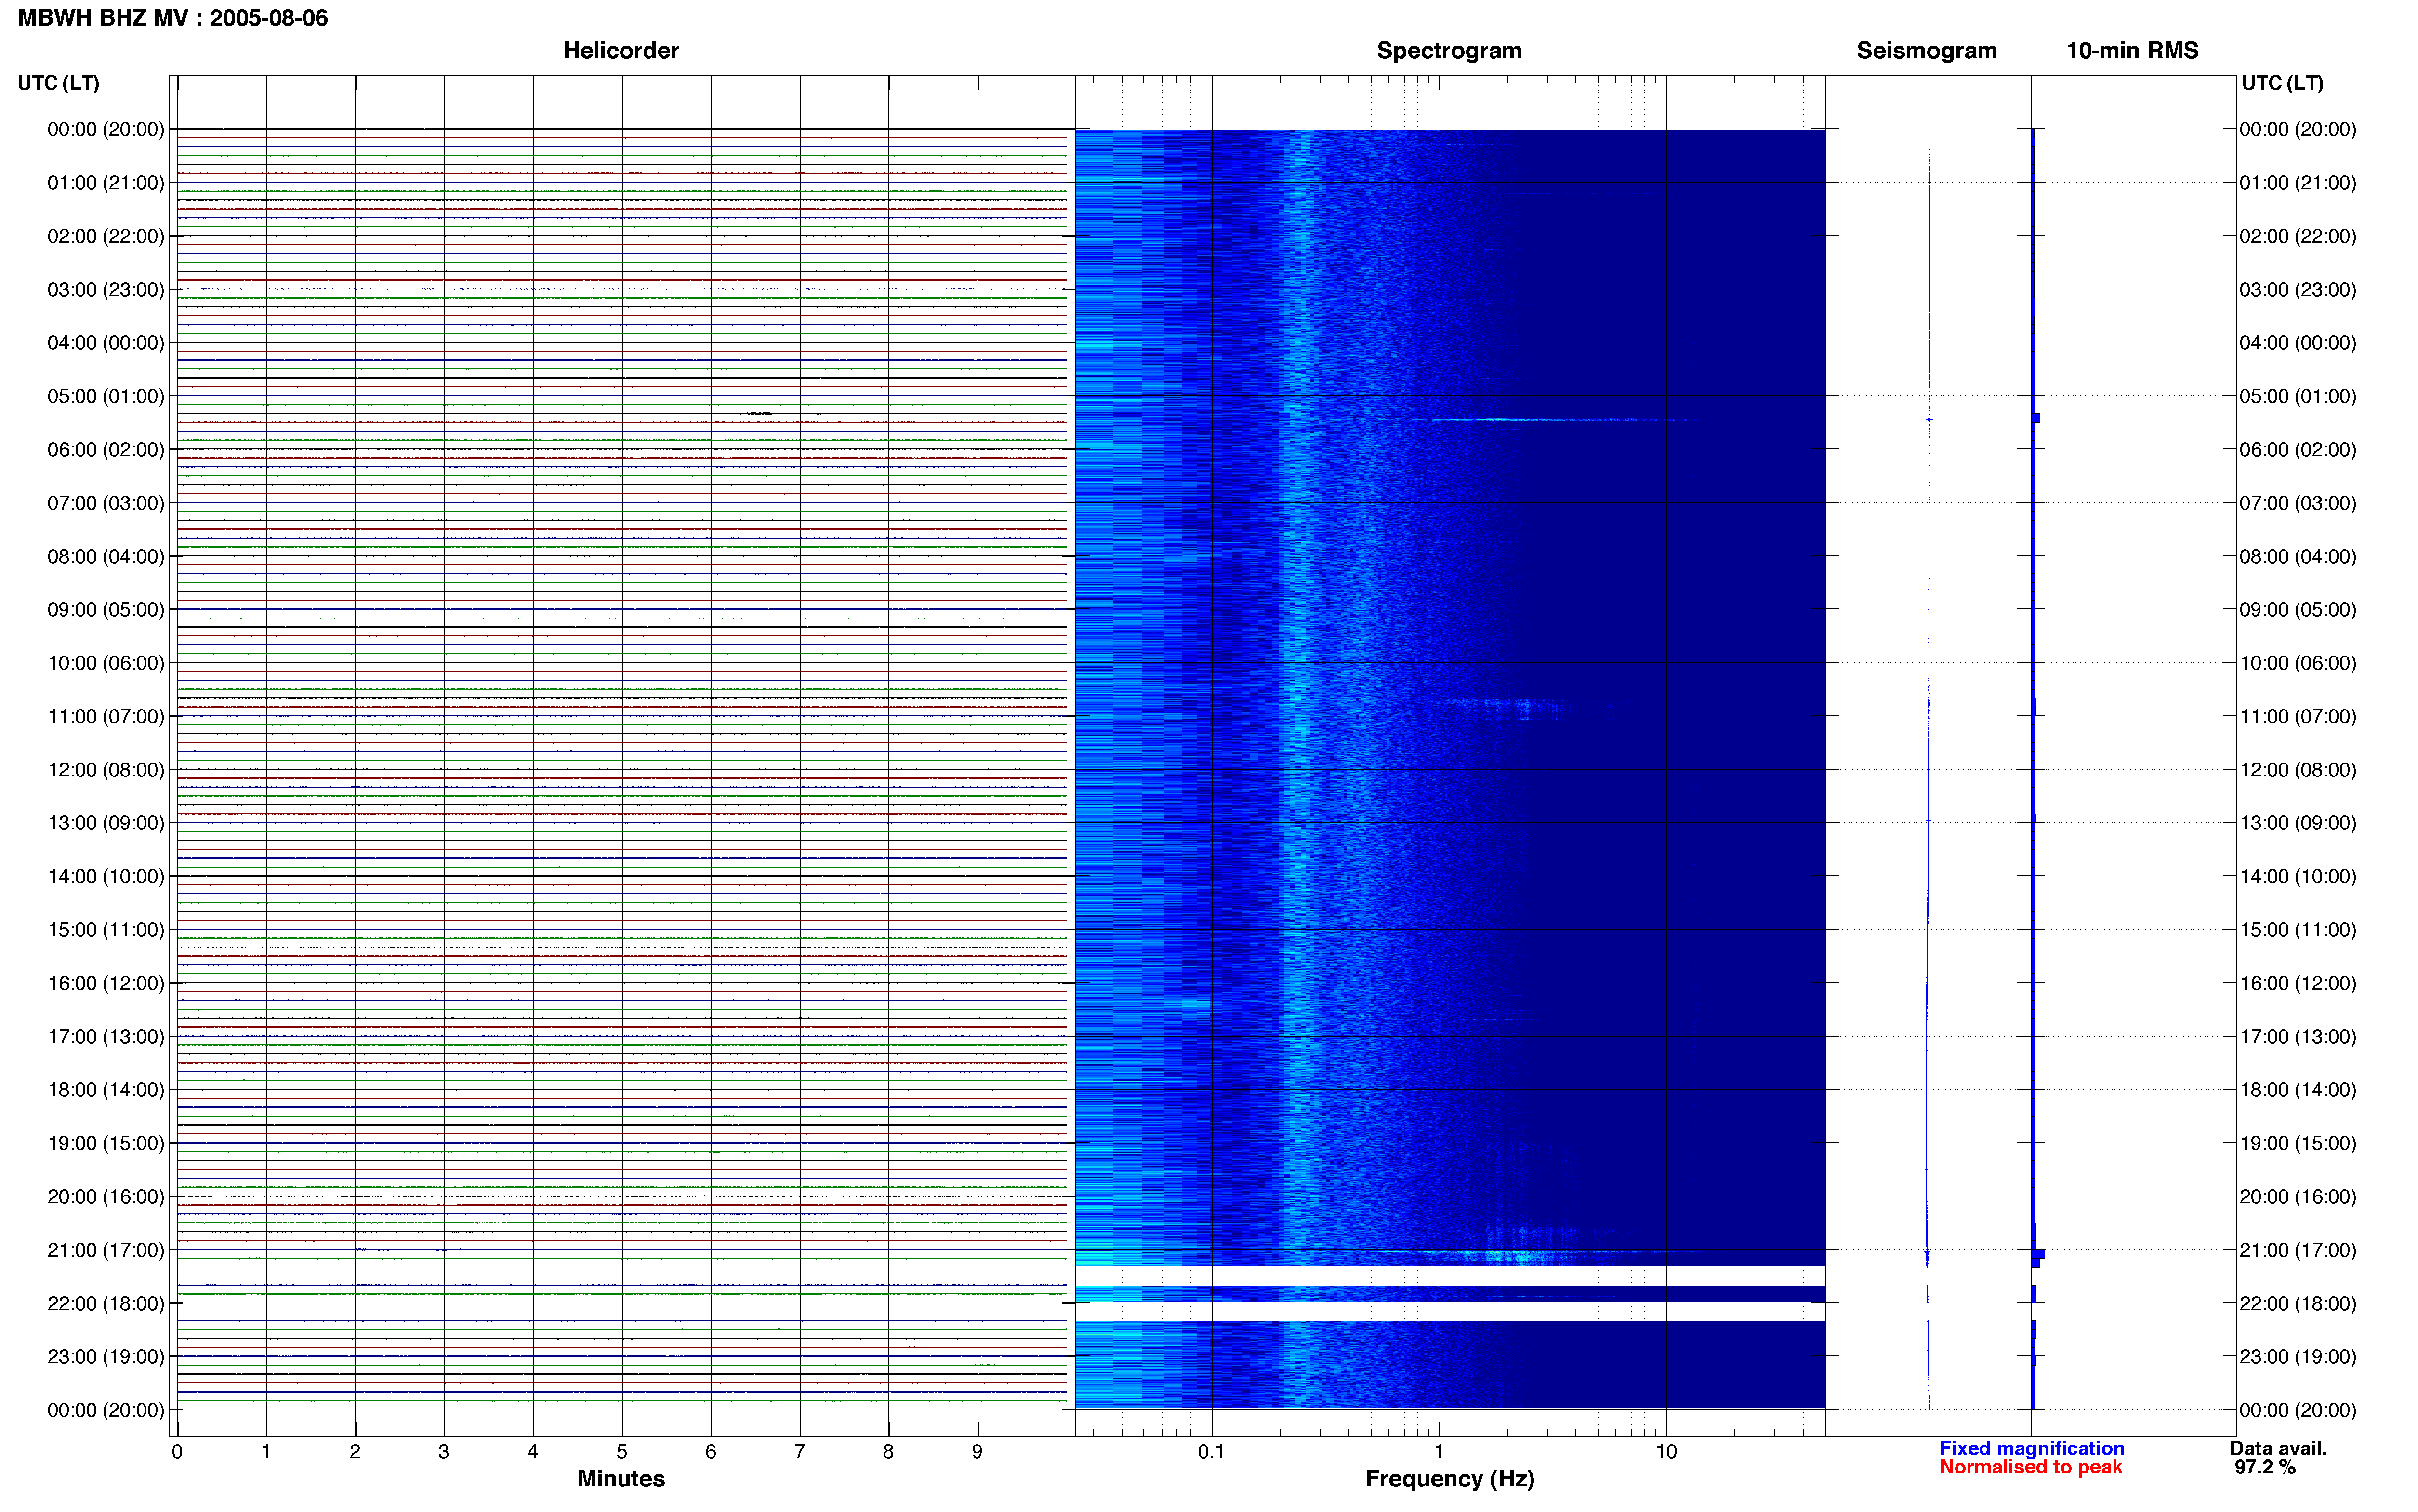This screenshot has height=1512, width=2418.
Task: Click right time label '16:00 (12:00)'
Action: point(2298,983)
